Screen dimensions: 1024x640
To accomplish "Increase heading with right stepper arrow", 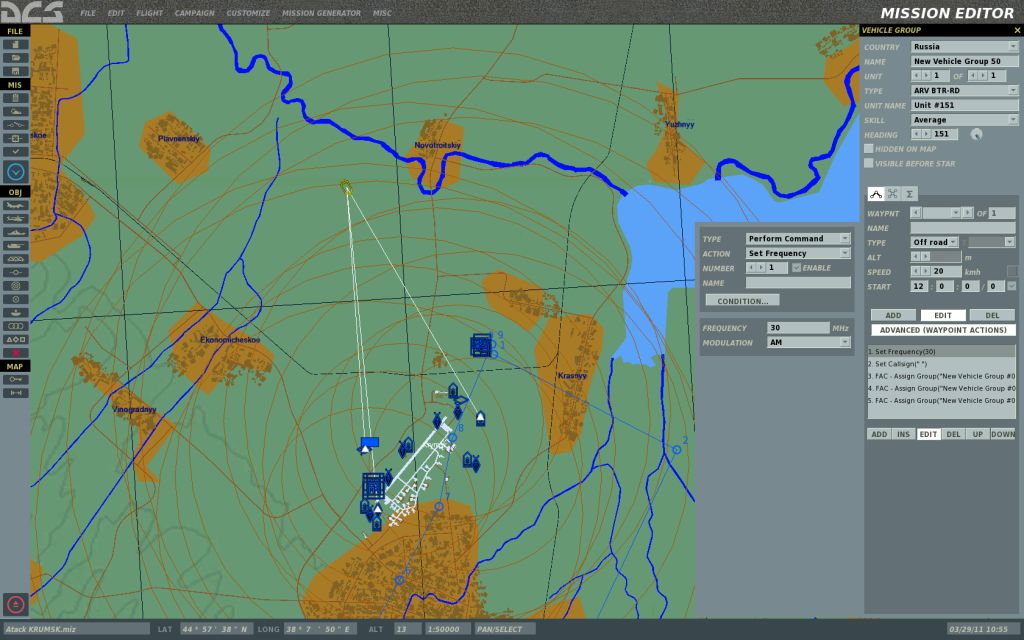I will point(925,134).
